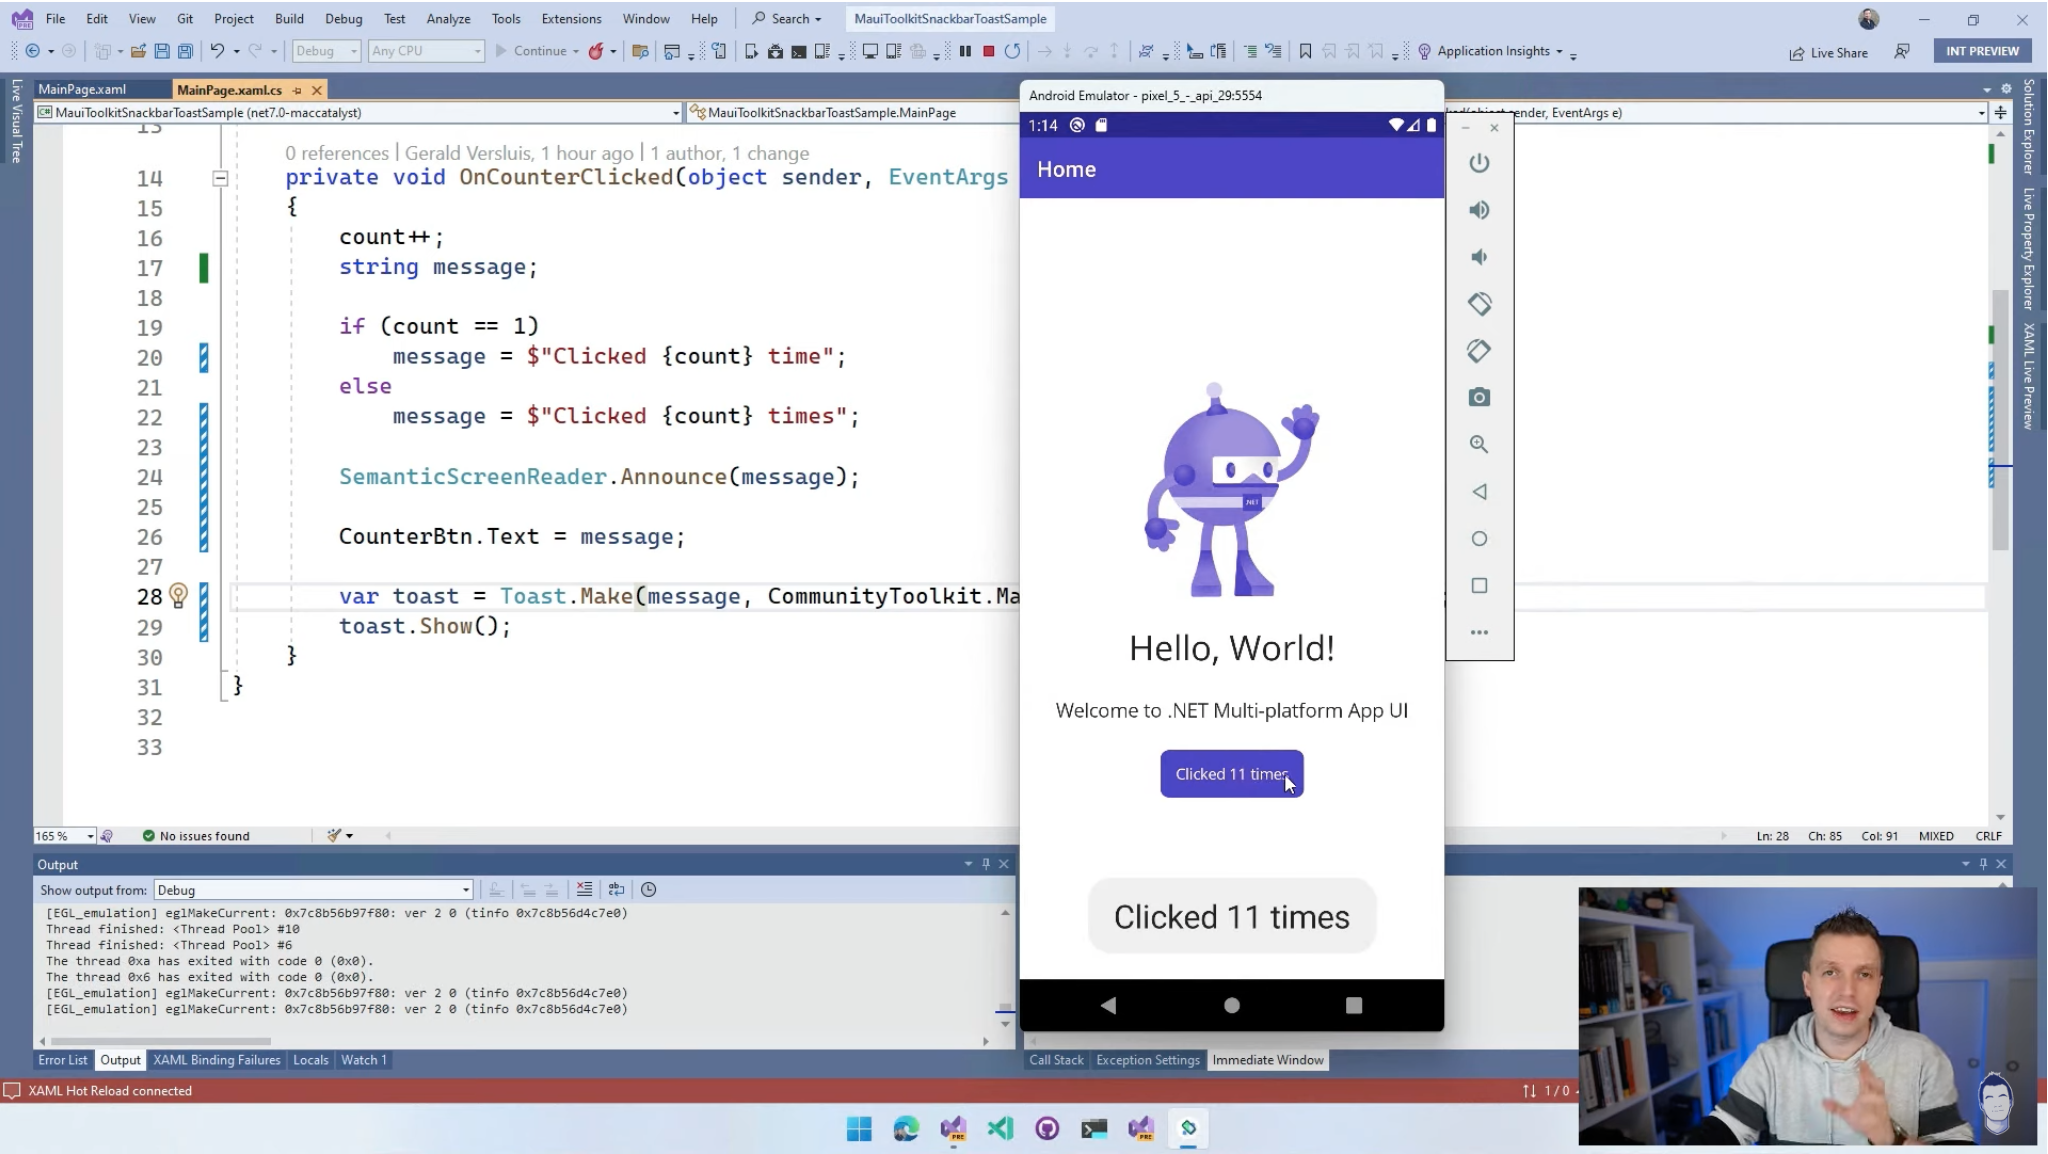Viewport: 2048px width, 1154px height.
Task: Save the current file with Save icon
Action: 162,51
